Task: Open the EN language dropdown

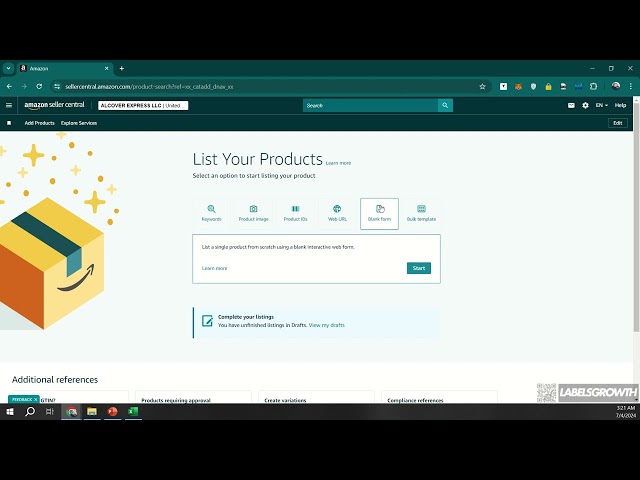Action: coord(601,105)
